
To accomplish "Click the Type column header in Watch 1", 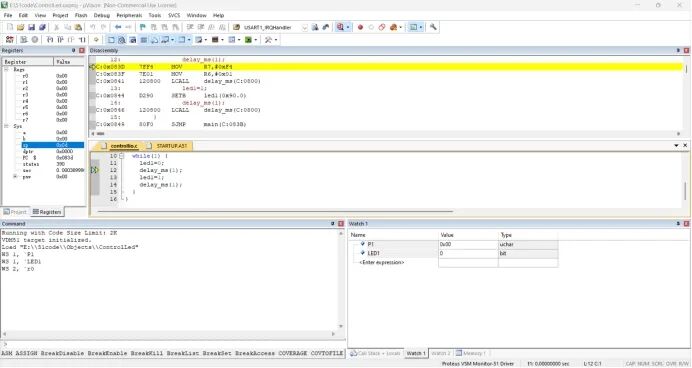I will (528, 235).
